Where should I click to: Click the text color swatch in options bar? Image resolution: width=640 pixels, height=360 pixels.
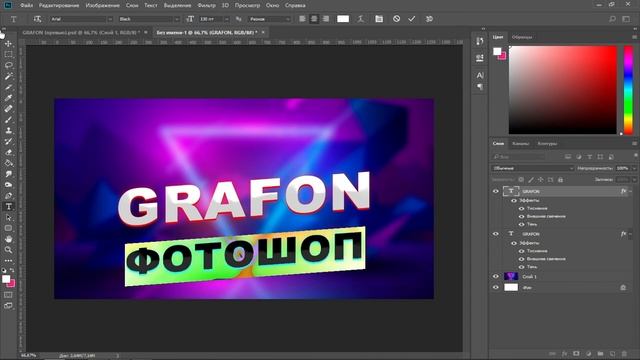point(343,19)
